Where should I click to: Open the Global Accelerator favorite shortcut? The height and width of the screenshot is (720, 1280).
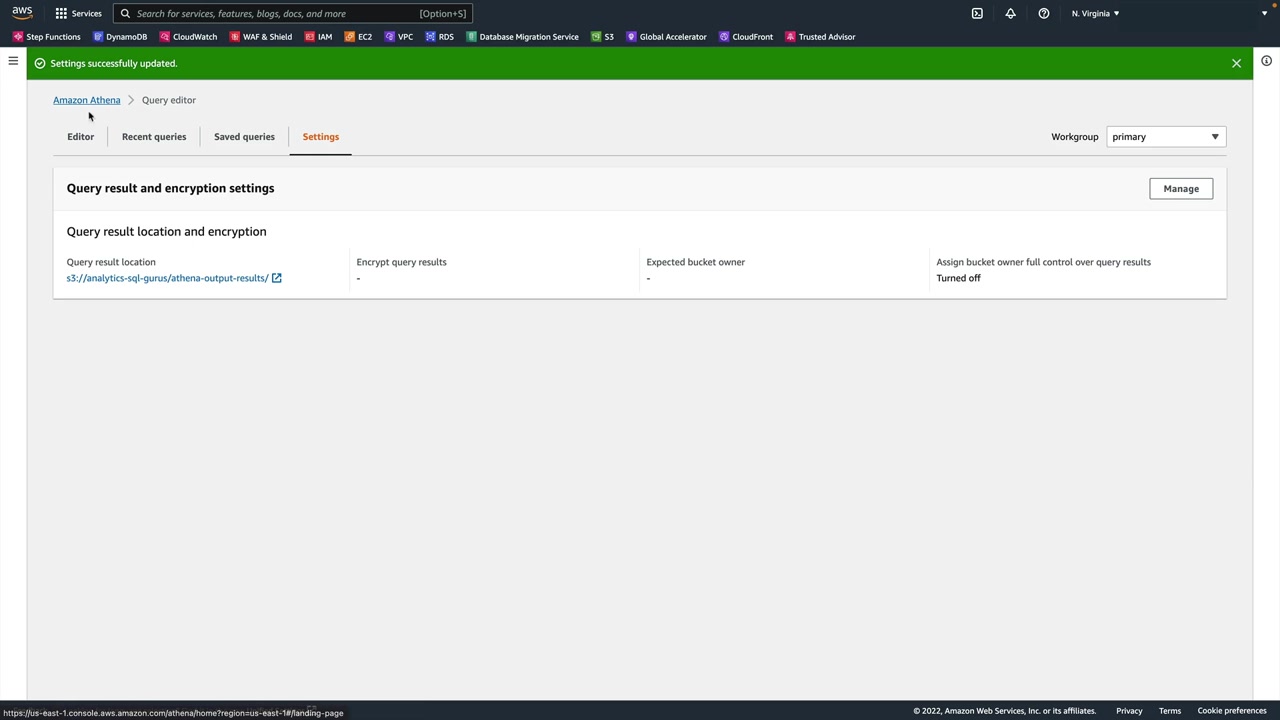(x=666, y=37)
